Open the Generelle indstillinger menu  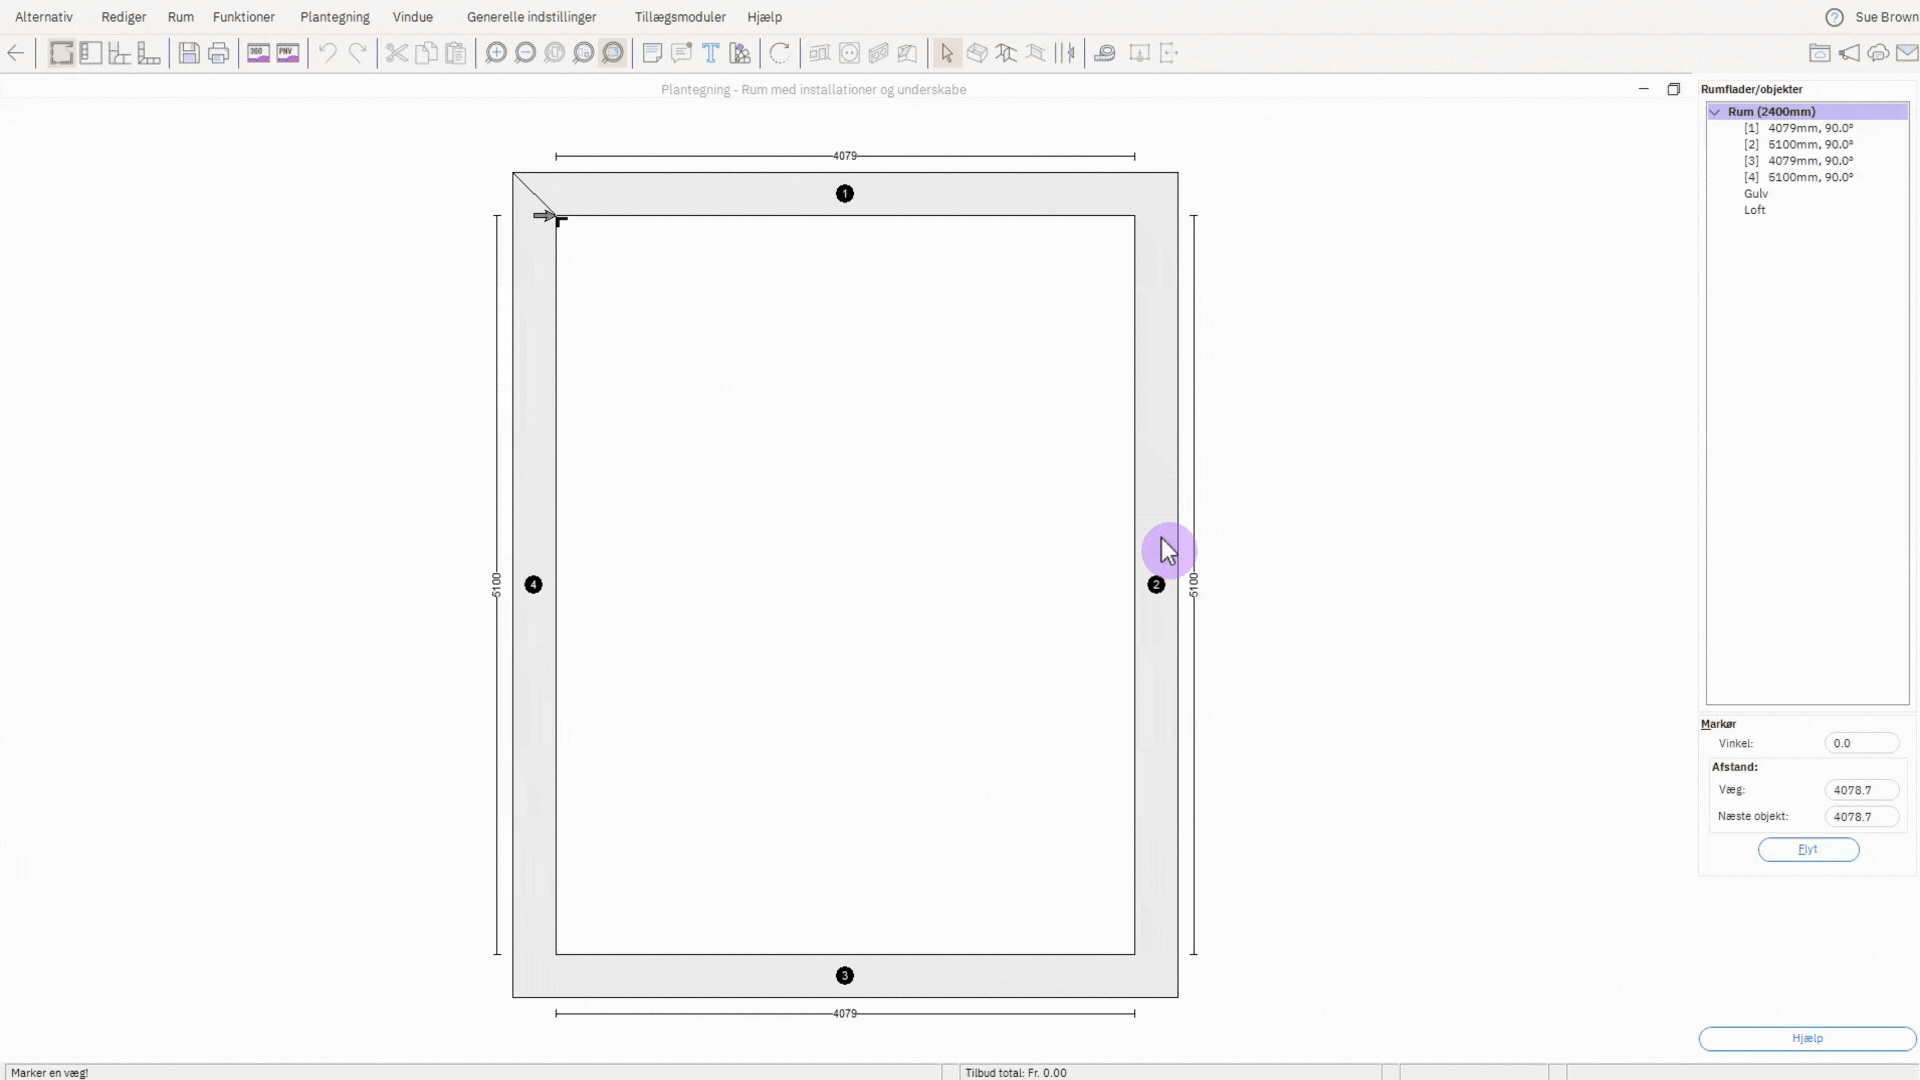click(531, 17)
